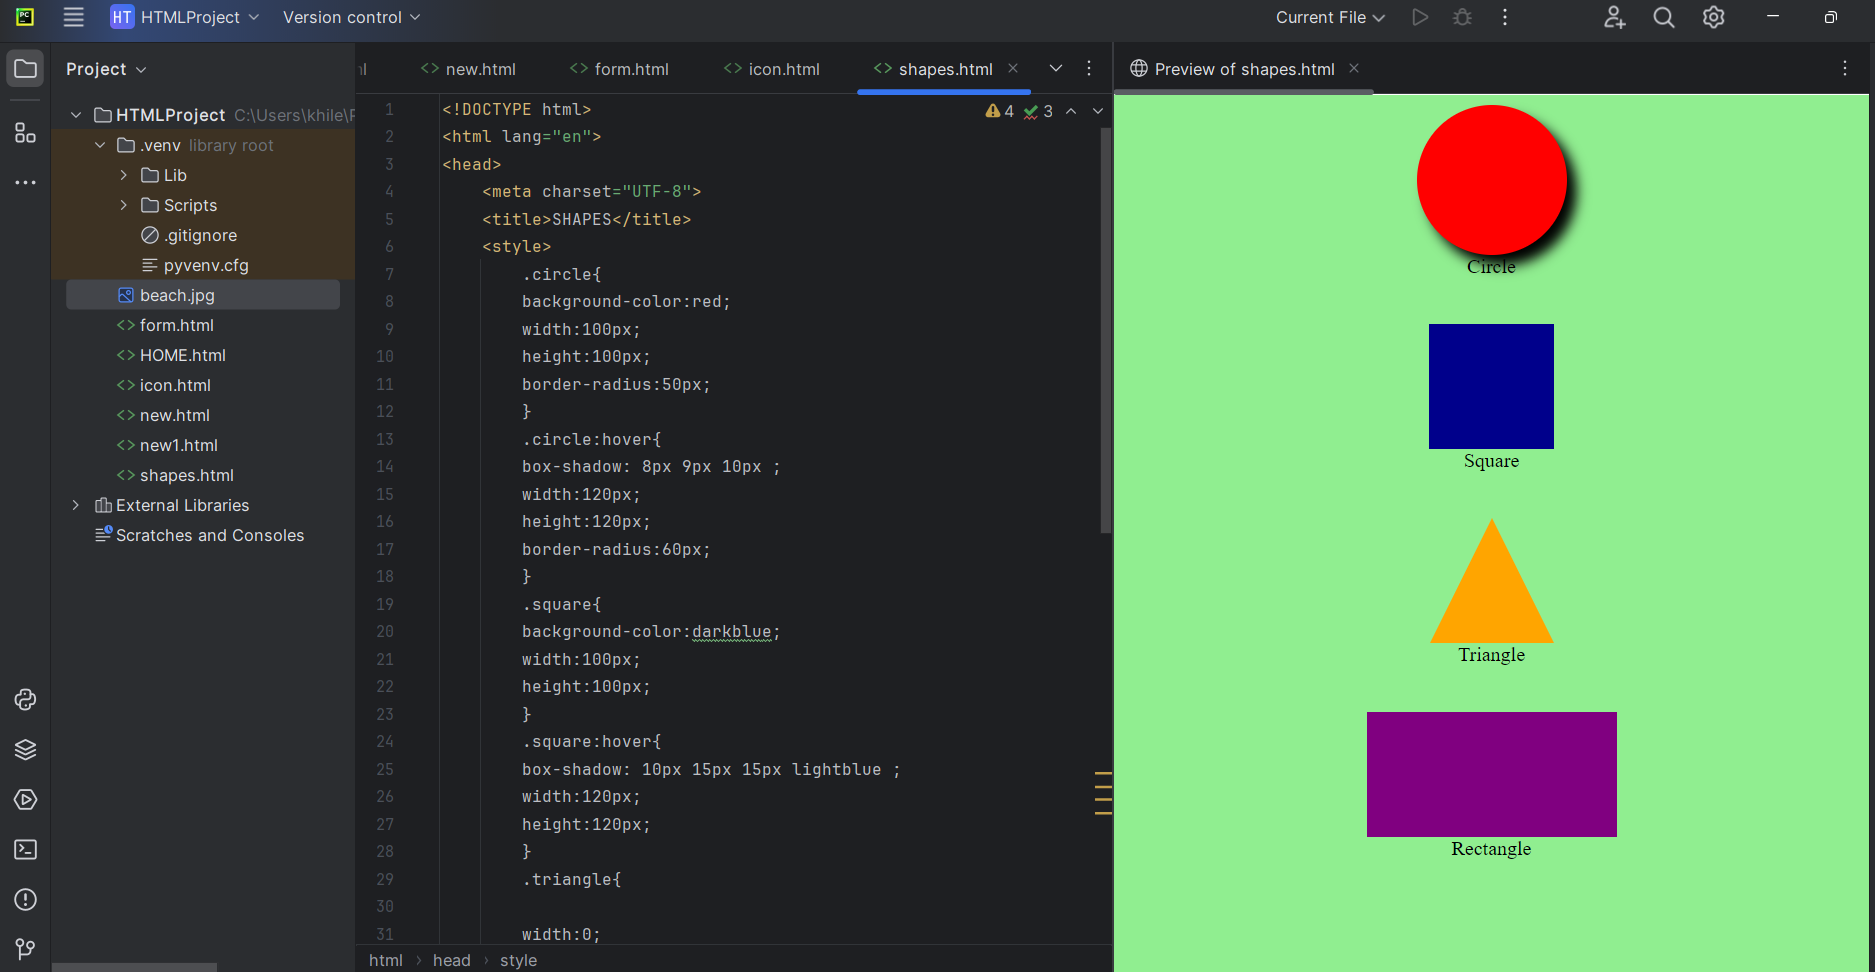
Task: Switch to new.html tab
Action: coord(468,69)
